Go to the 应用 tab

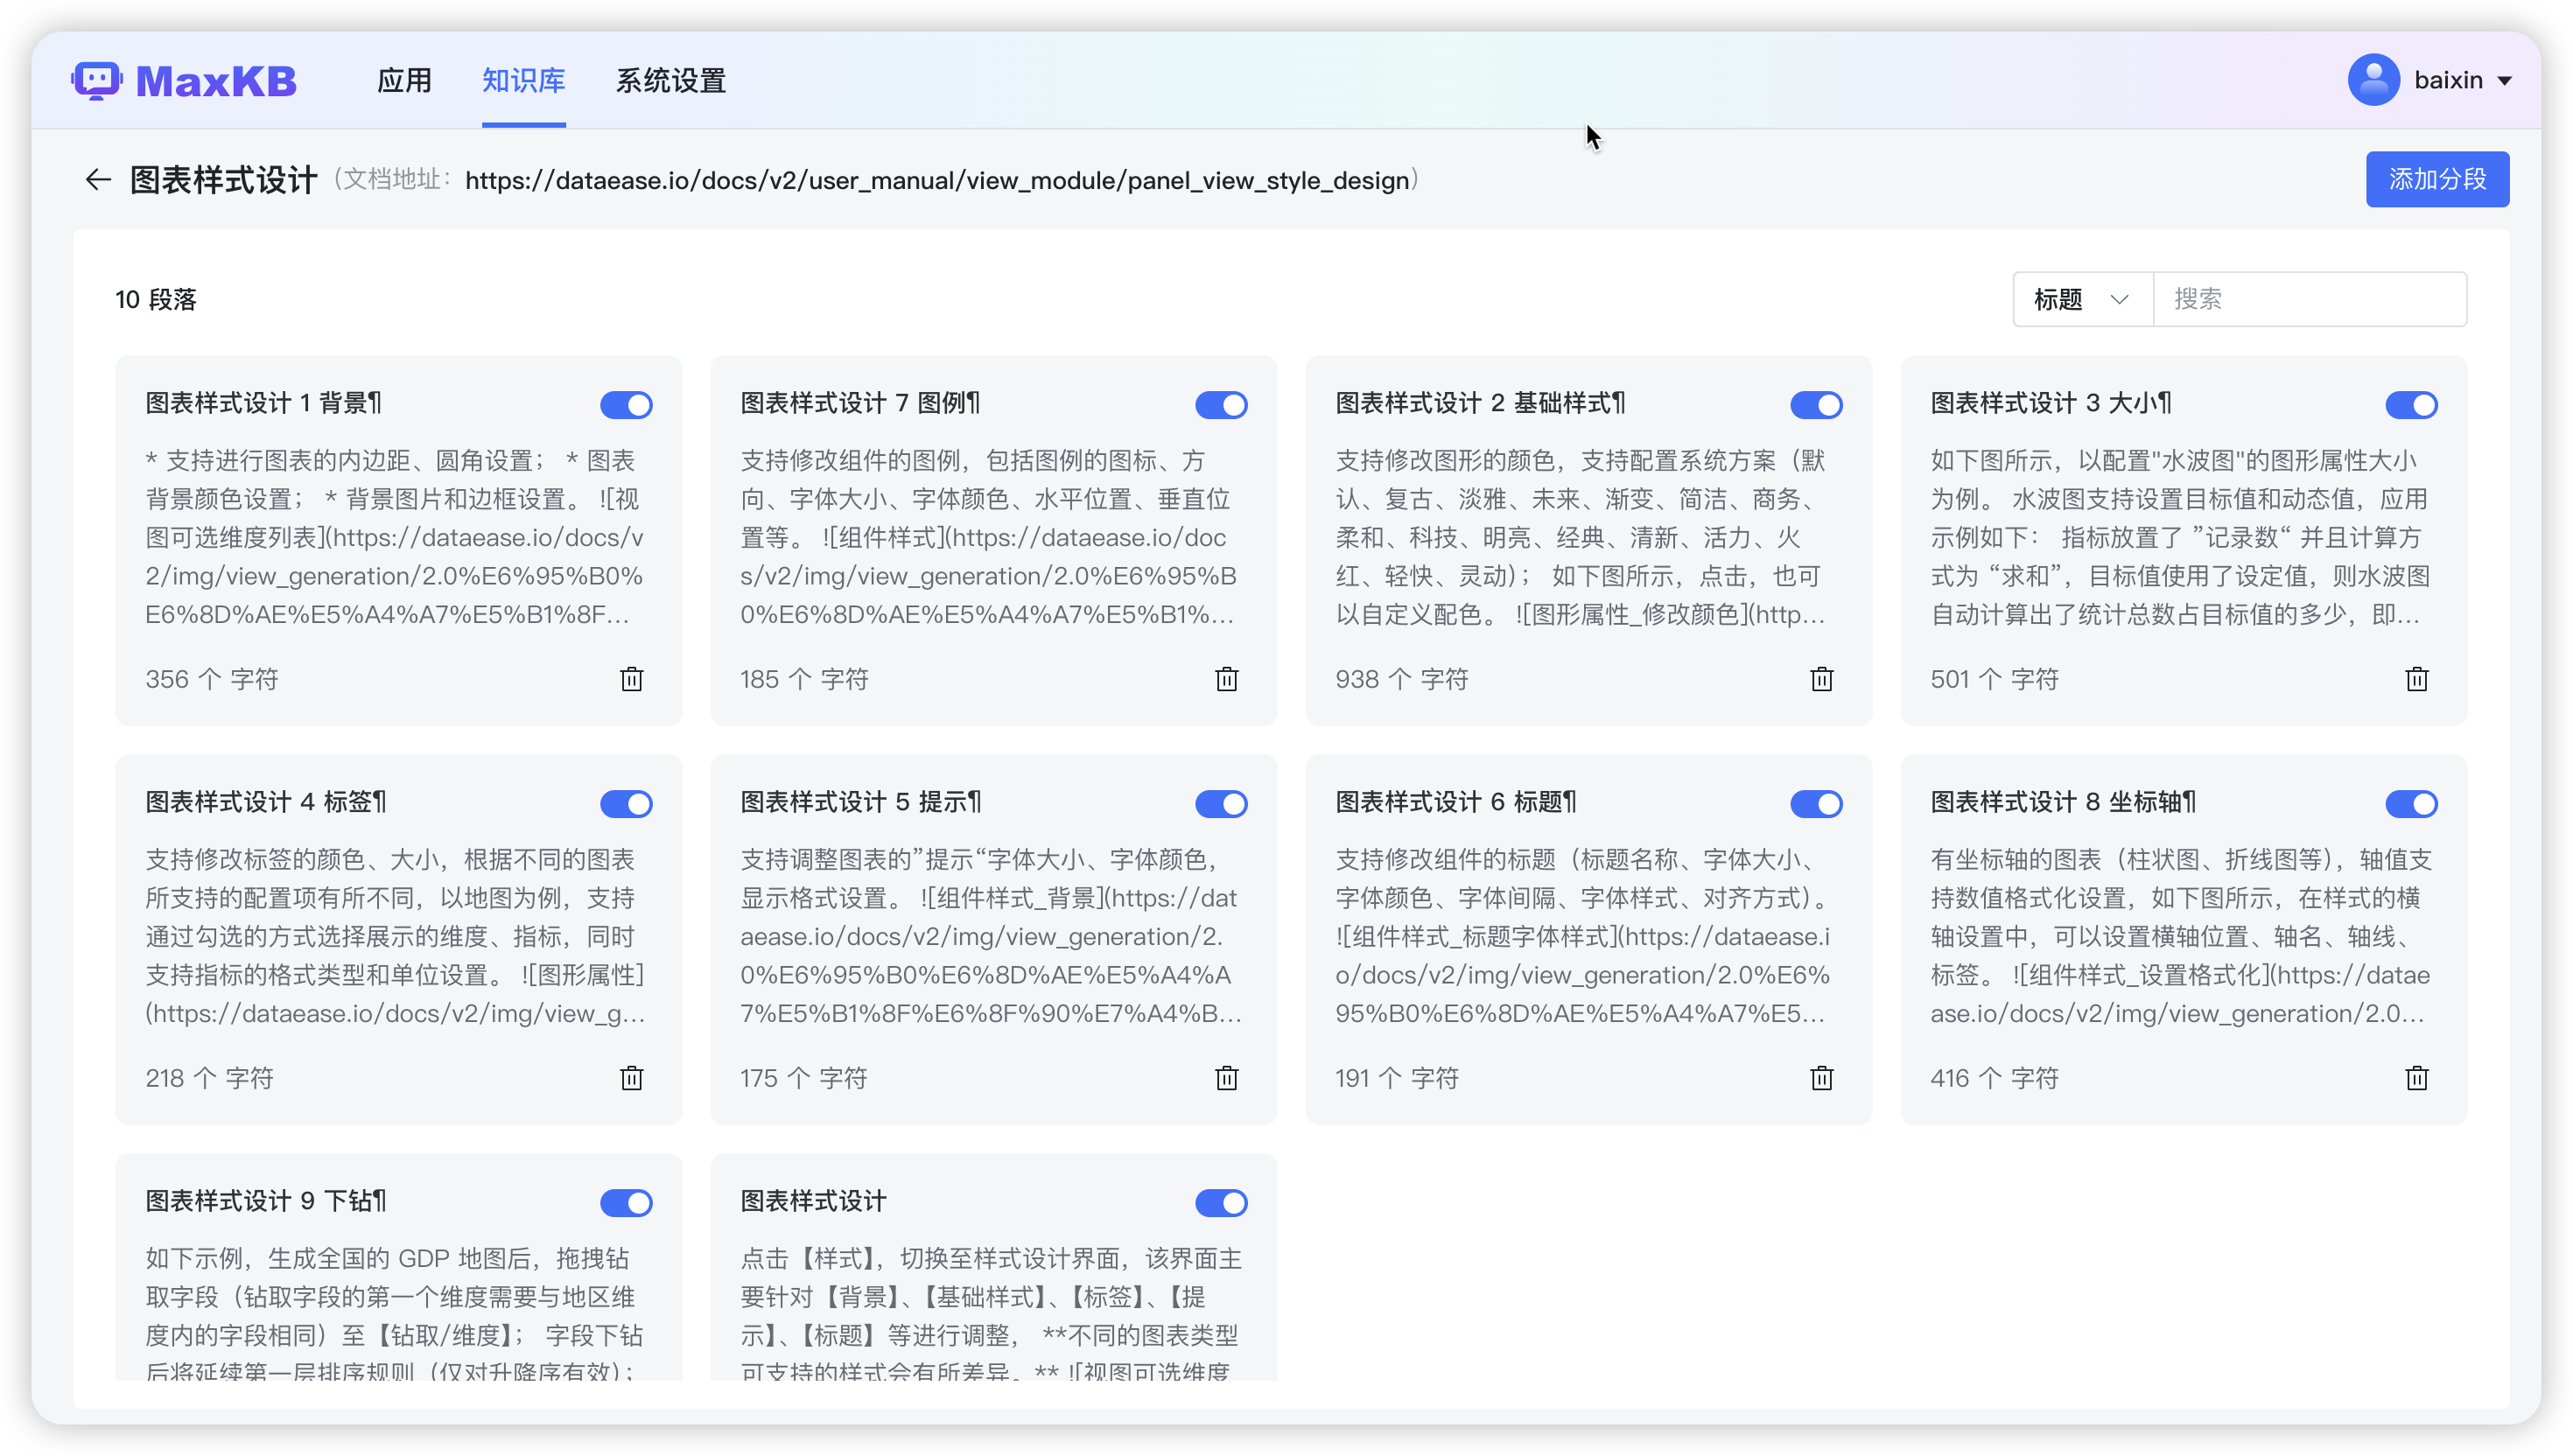(404, 81)
